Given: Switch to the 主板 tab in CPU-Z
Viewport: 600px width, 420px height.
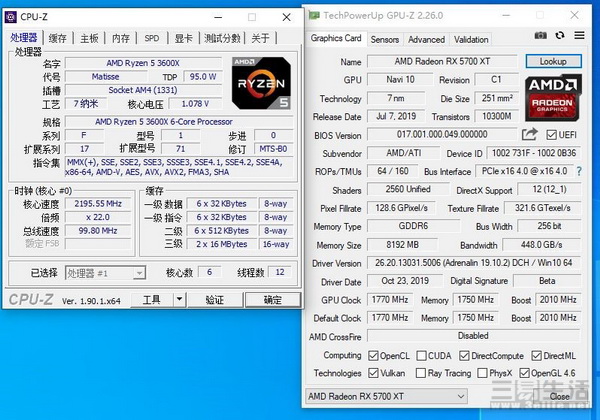Looking at the screenshot, I should [x=90, y=38].
